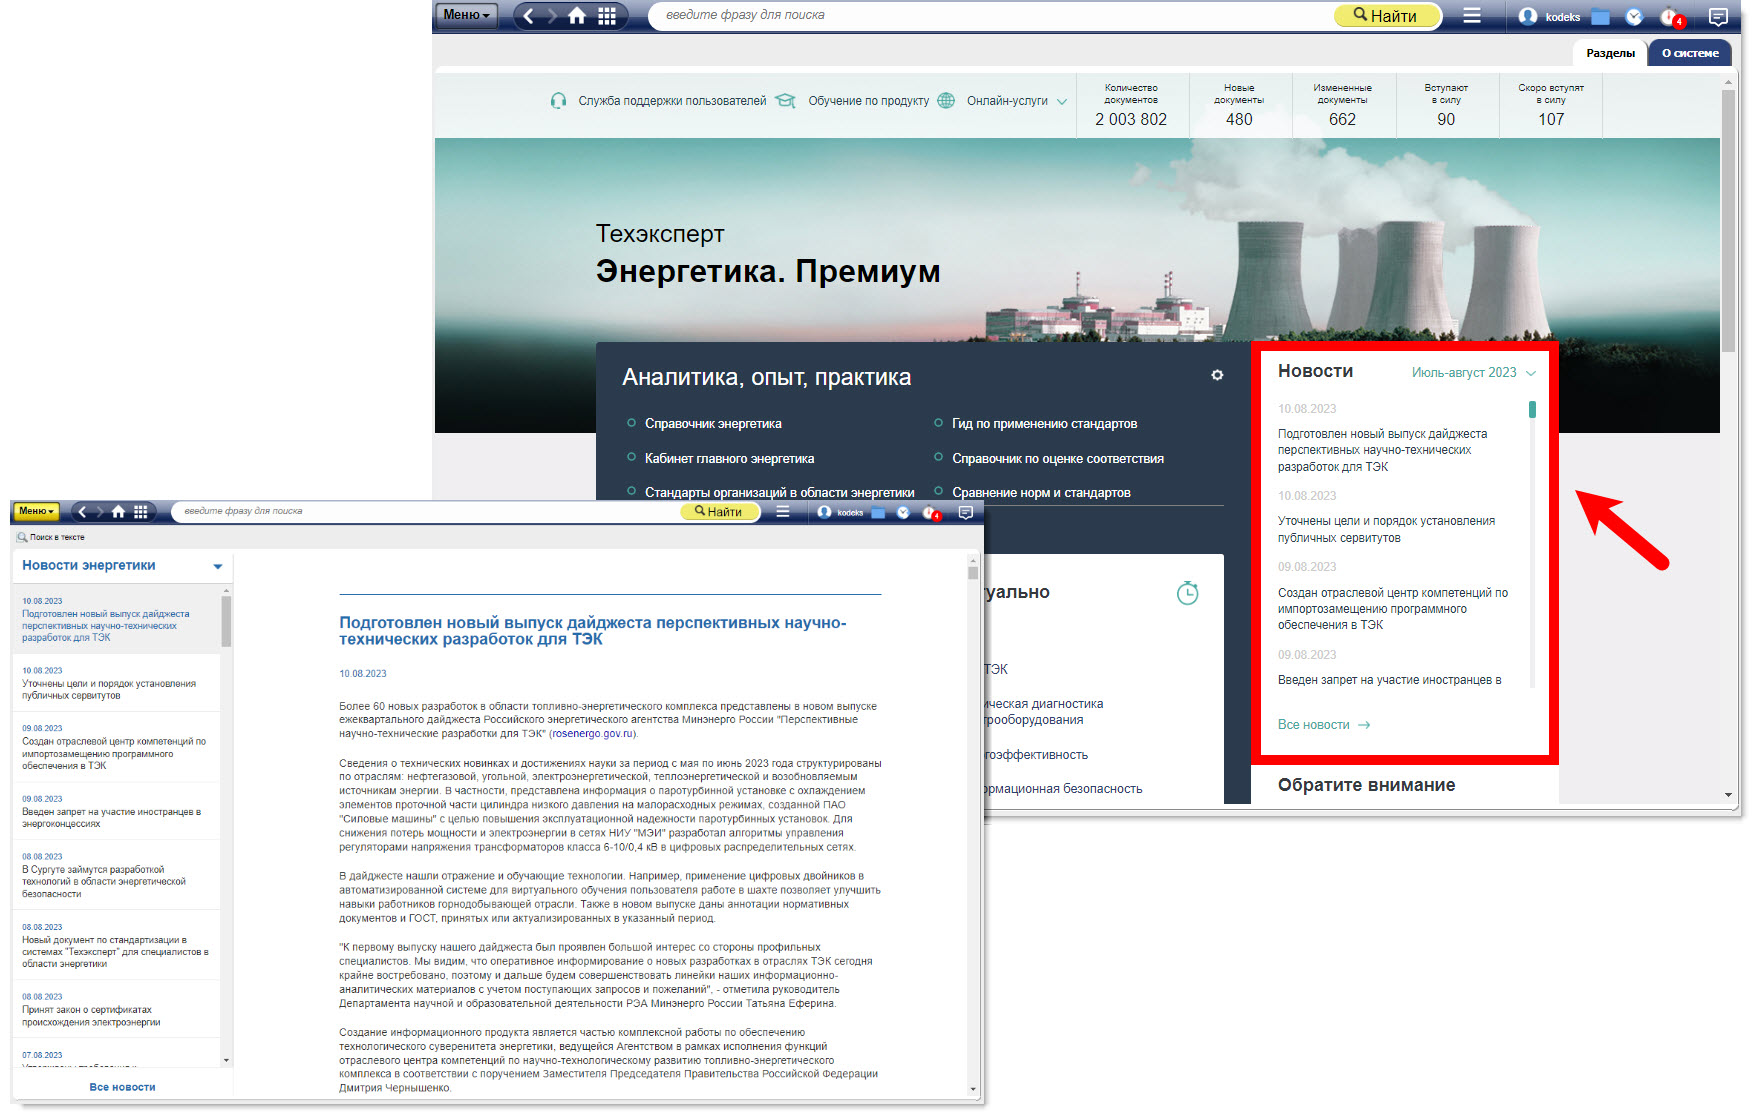Click the globe online services icon
The height and width of the screenshot is (1120, 1754).
point(946,100)
